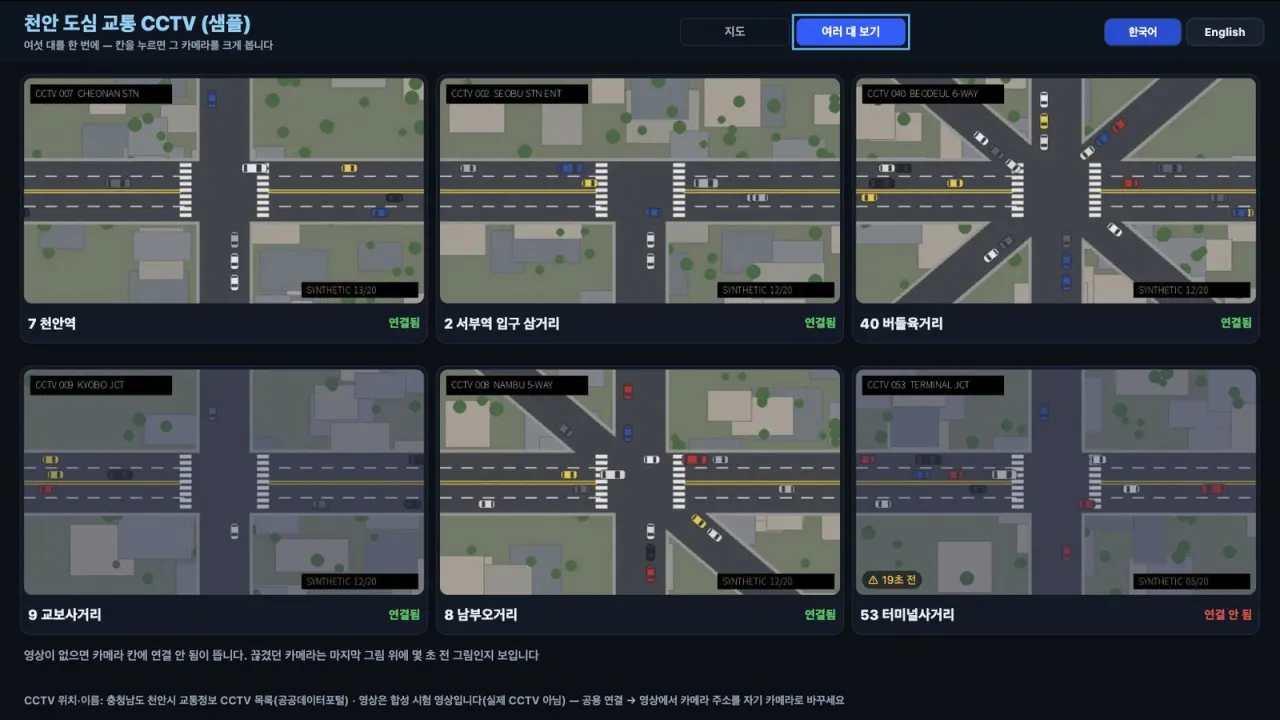Enlarge the CCTV 007 Cheonan Stn camera feed
1280x720 pixels.
224,190
